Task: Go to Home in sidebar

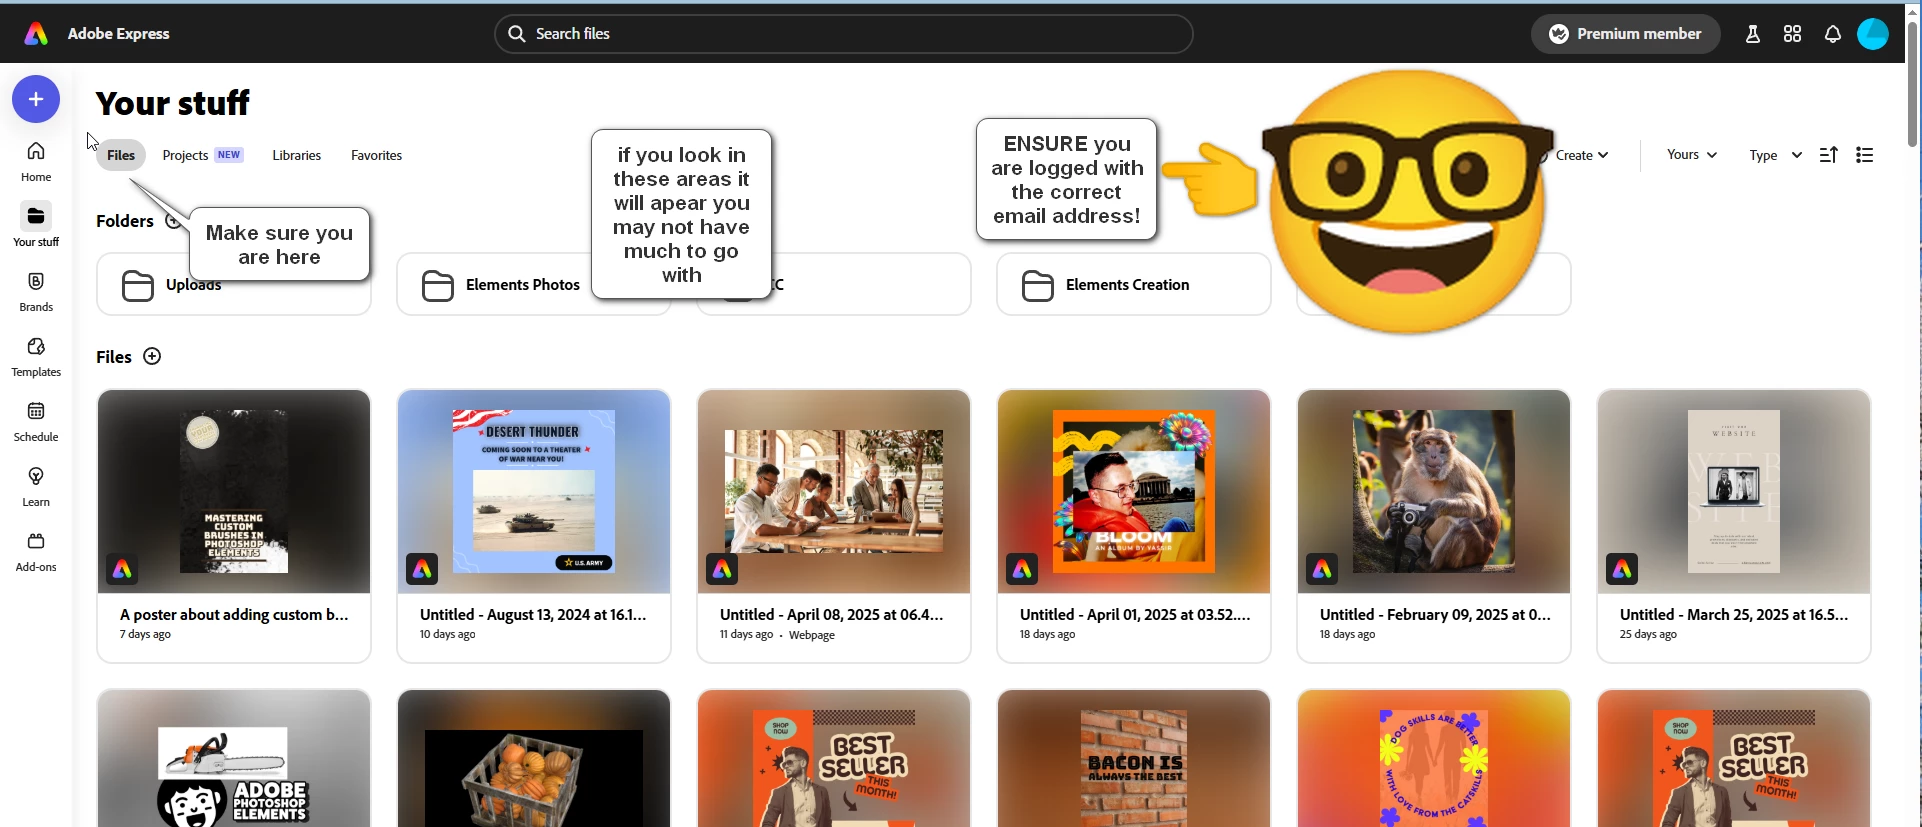Action: point(36,162)
